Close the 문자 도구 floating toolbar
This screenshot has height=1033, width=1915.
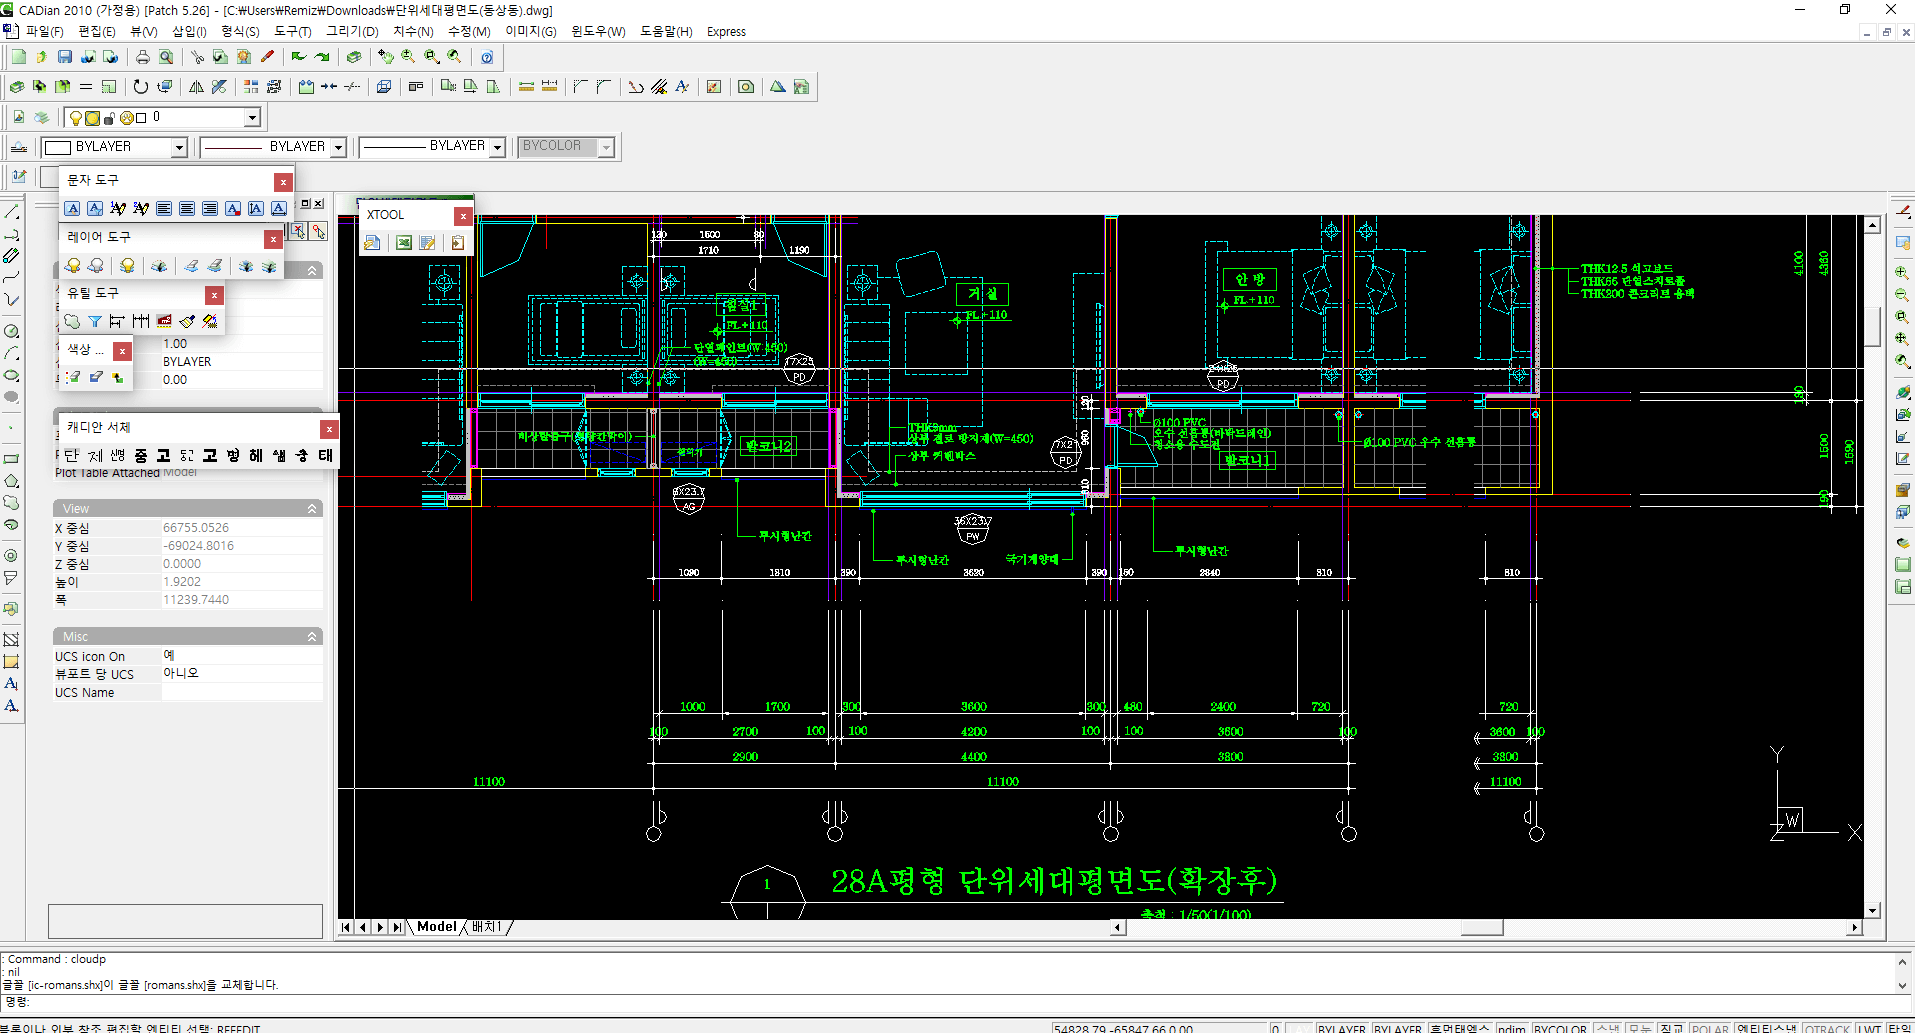tap(283, 182)
